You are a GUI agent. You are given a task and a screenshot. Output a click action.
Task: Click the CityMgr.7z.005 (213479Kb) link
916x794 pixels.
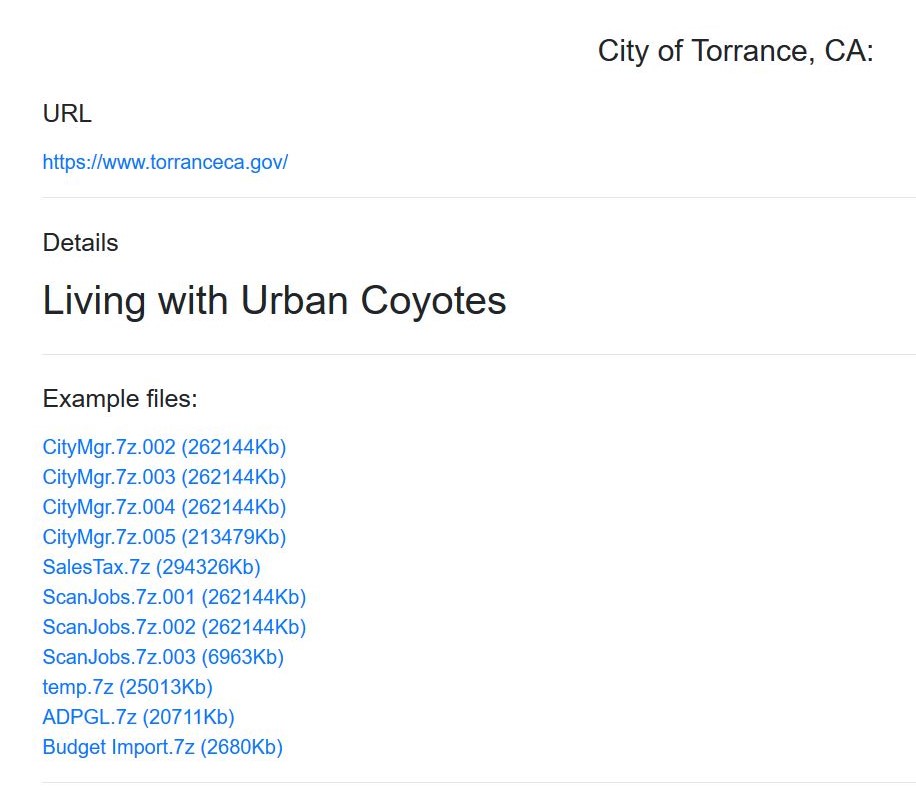[164, 538]
